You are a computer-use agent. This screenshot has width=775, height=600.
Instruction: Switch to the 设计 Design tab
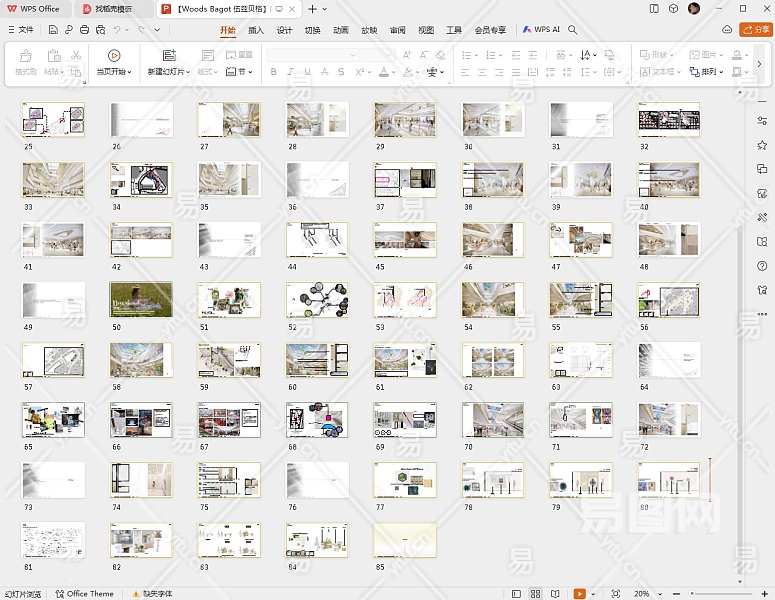(284, 30)
